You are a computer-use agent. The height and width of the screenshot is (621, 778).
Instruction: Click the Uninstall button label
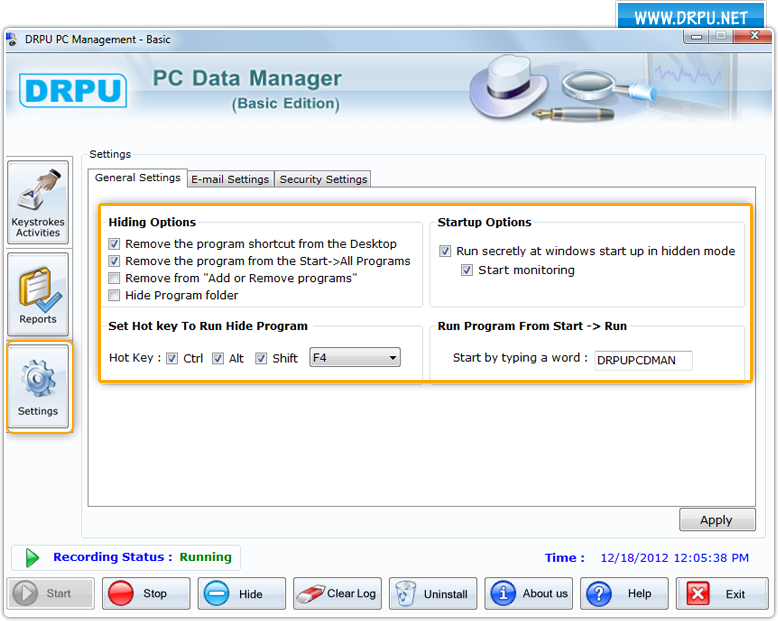coord(446,594)
